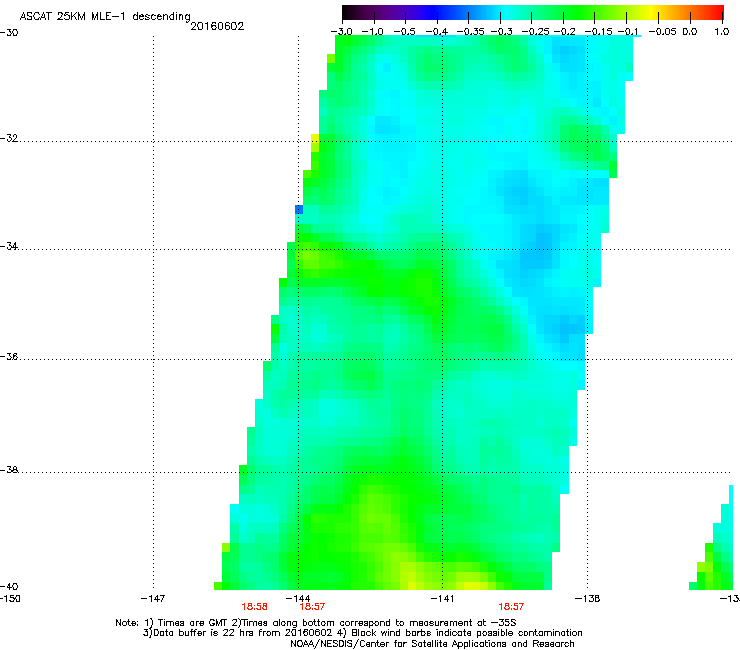The width and height of the screenshot is (740, 650).
Task: Click the date label 20160602
Action: click(217, 26)
